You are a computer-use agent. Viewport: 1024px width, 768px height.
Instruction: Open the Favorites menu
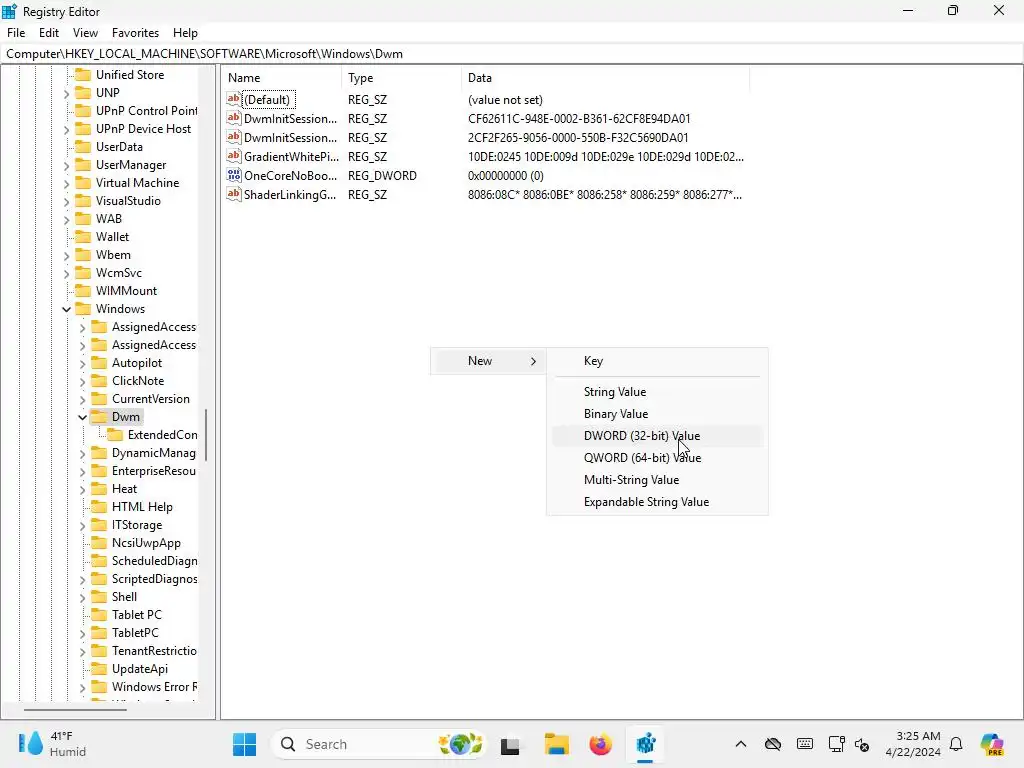click(135, 33)
